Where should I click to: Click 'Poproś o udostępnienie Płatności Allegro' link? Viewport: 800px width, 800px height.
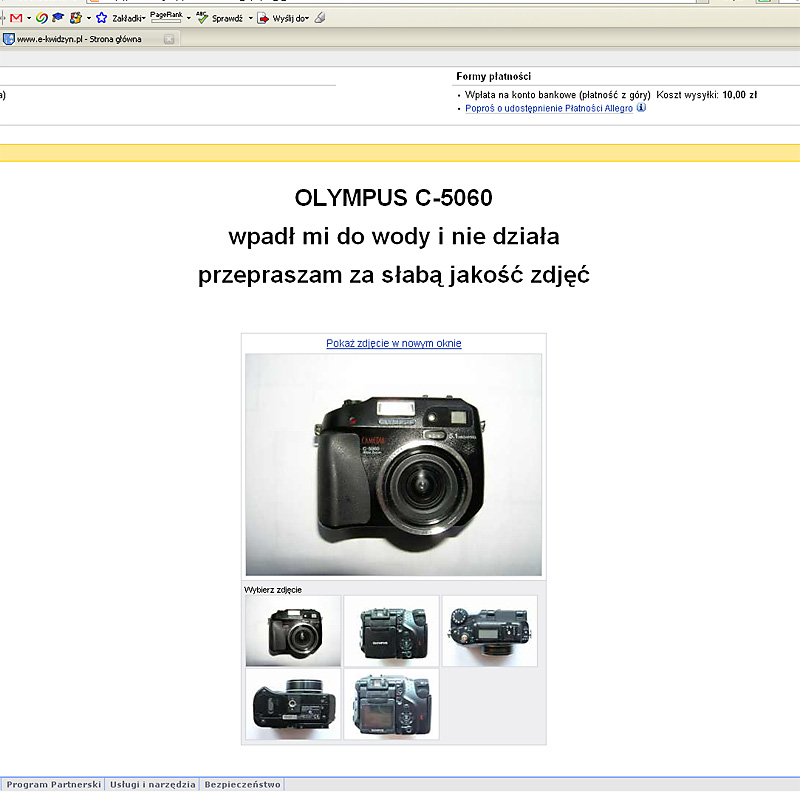[x=549, y=108]
